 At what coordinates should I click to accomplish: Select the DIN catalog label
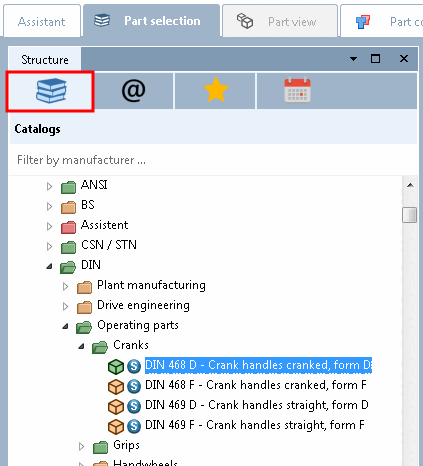click(91, 265)
